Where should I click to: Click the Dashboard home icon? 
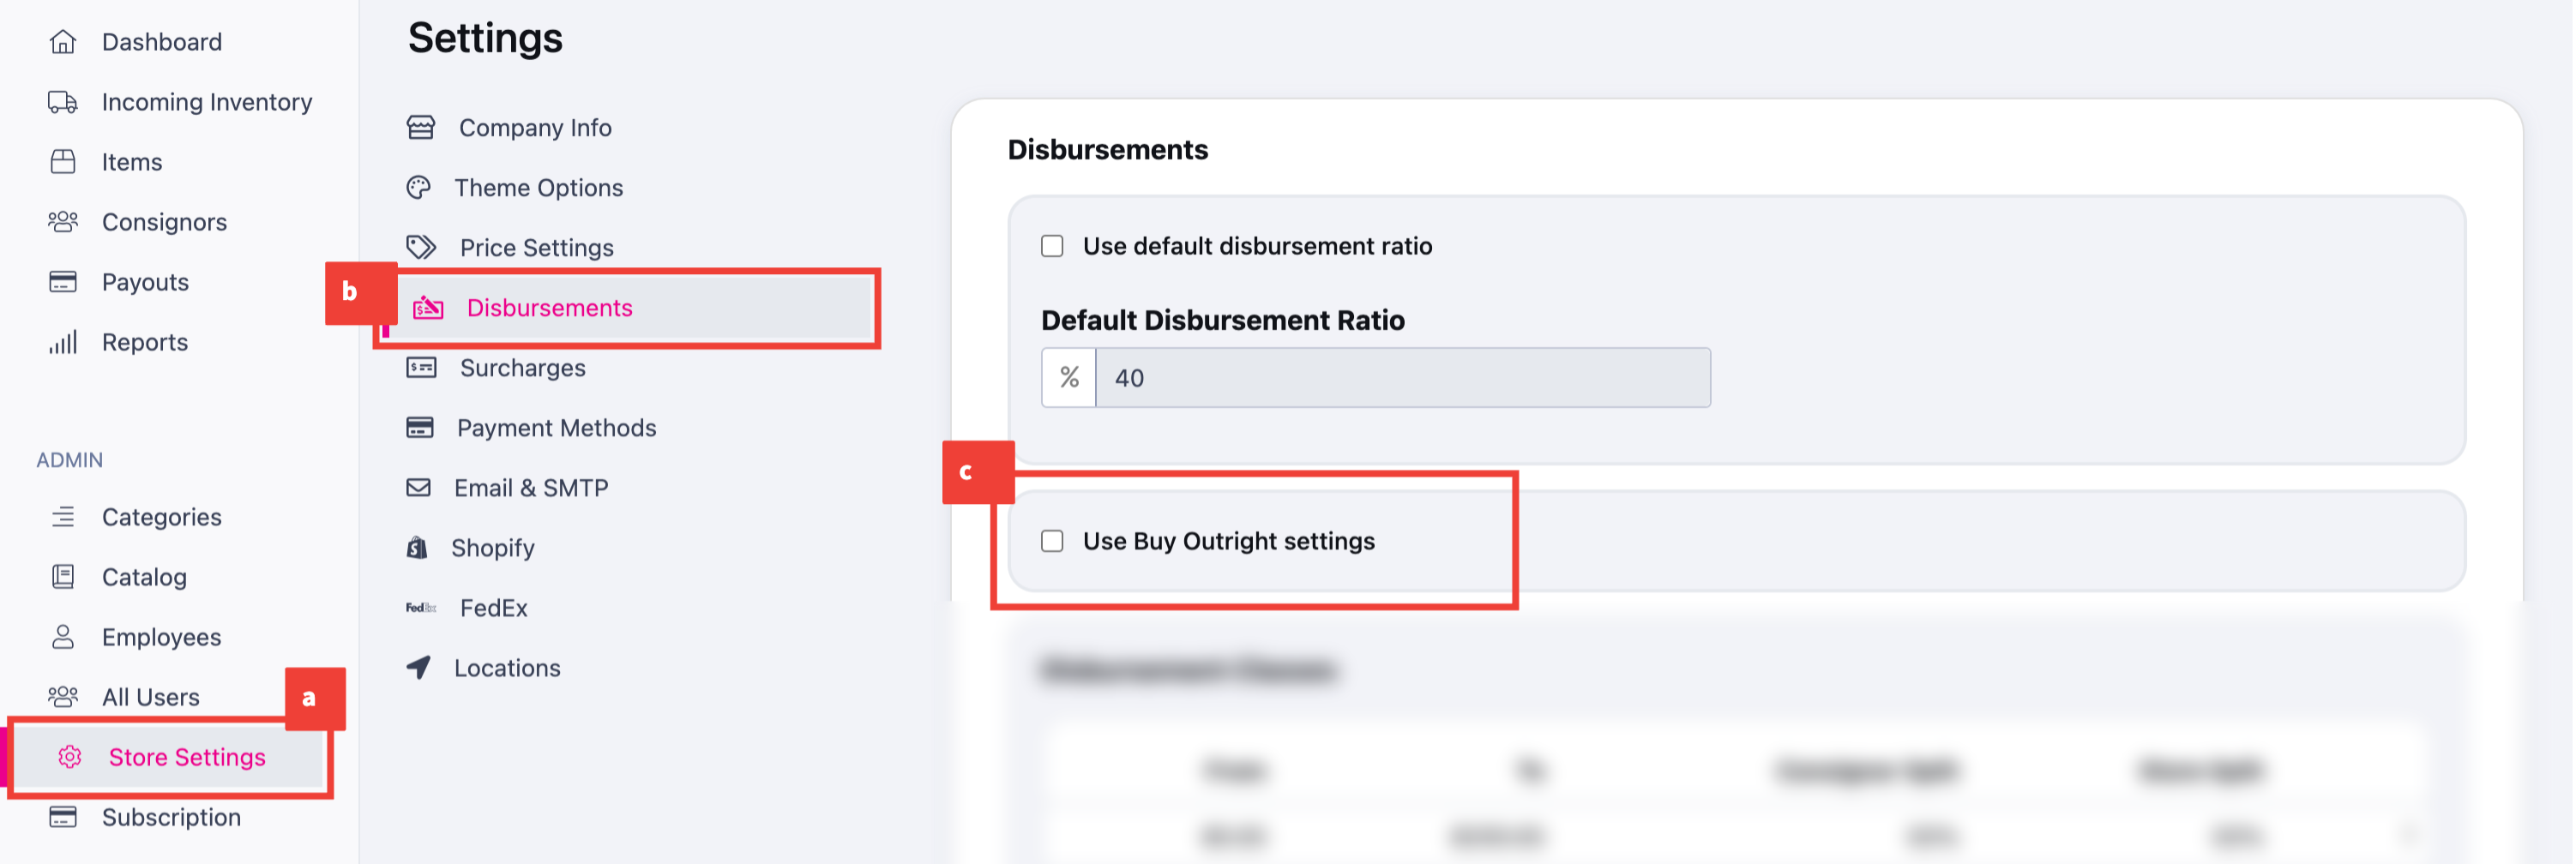pos(63,42)
